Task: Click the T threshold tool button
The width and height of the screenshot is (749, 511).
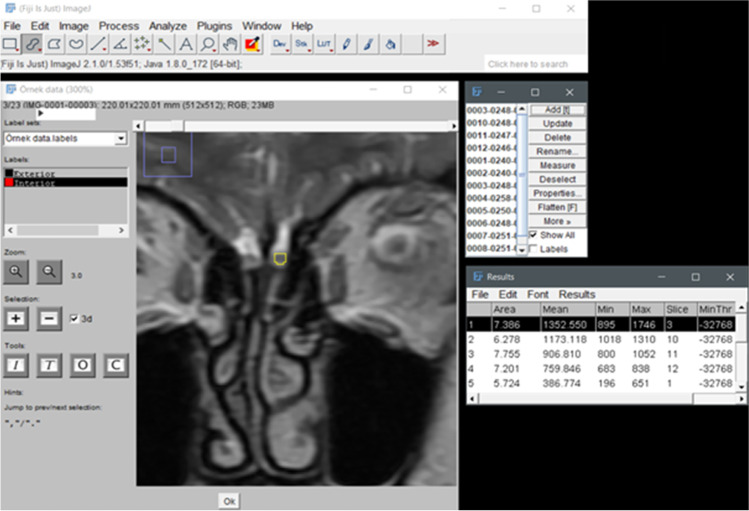Action: (49, 365)
